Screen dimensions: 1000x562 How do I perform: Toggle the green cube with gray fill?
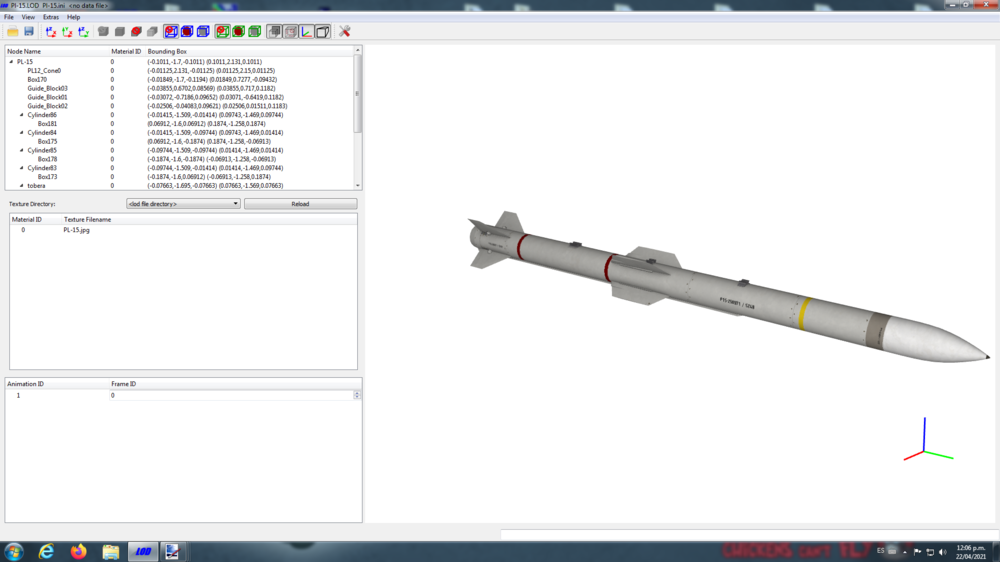pos(254,31)
